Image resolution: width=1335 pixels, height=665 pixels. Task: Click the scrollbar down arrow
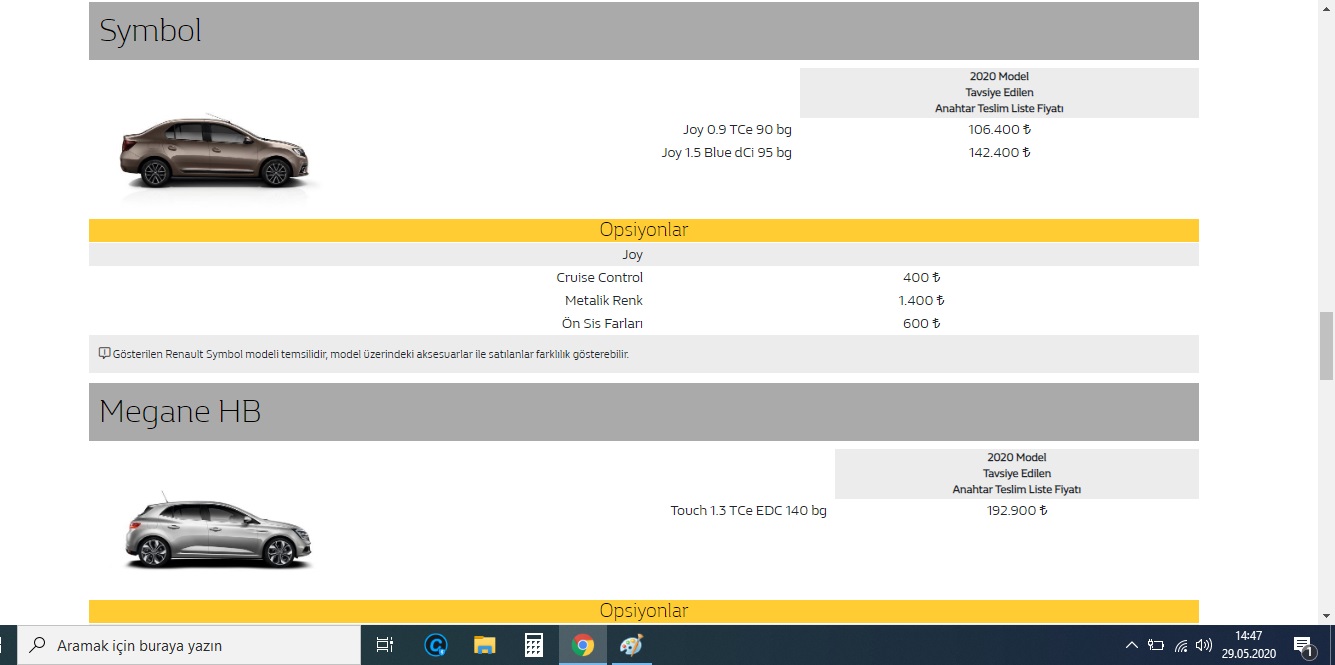coord(1326,616)
